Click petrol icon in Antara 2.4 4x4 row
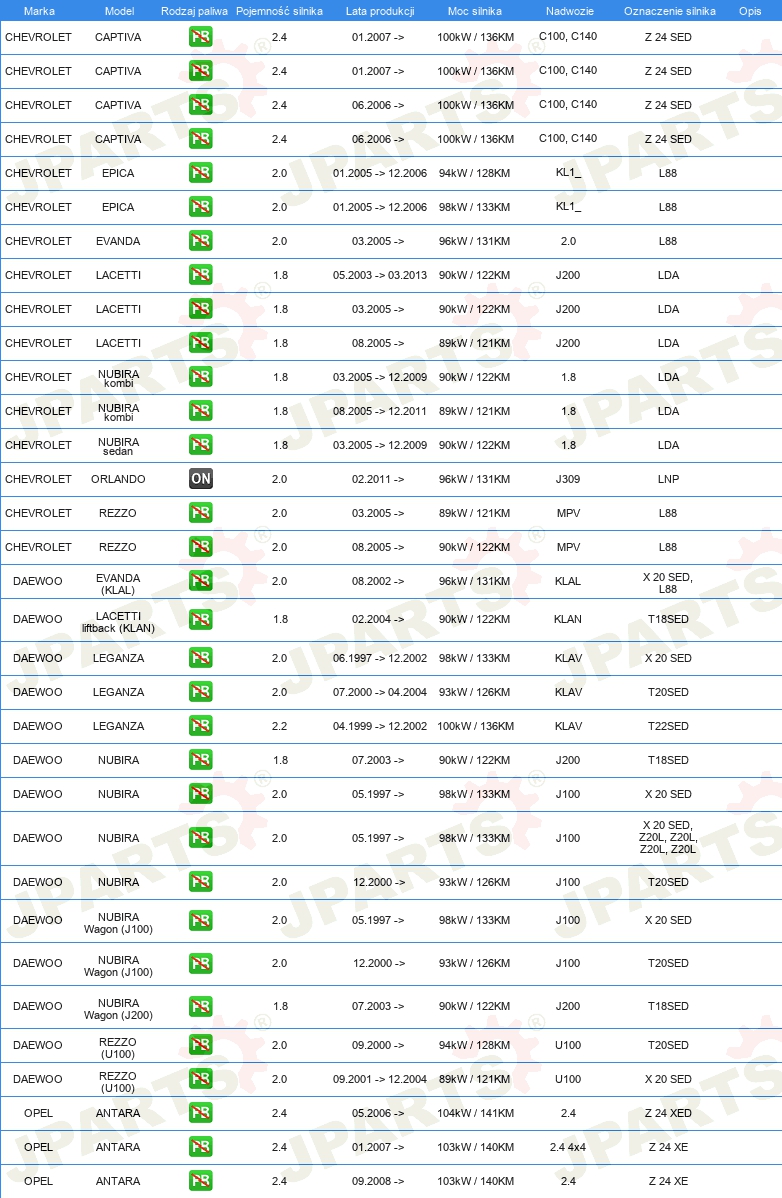This screenshot has height=1198, width=782. pyautogui.click(x=201, y=1147)
